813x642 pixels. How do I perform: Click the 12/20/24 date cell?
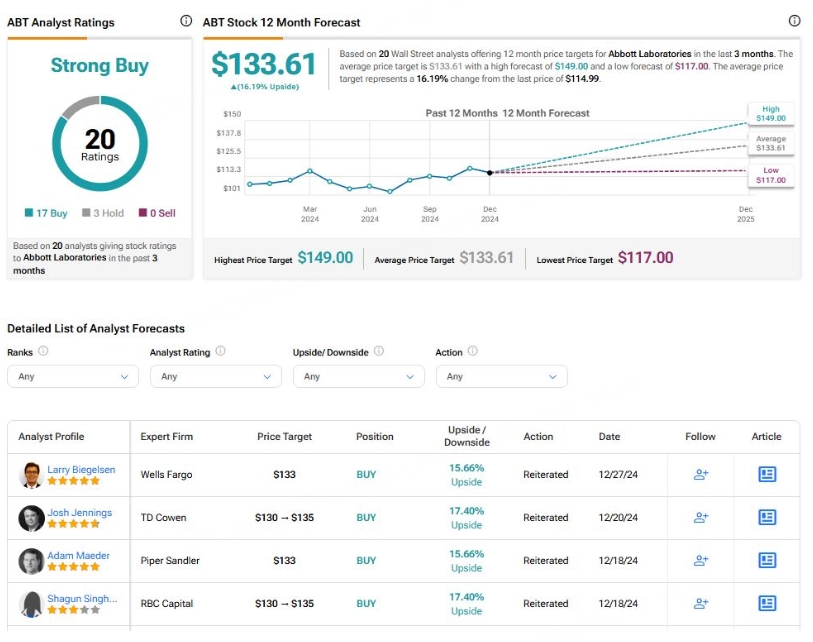coord(618,518)
